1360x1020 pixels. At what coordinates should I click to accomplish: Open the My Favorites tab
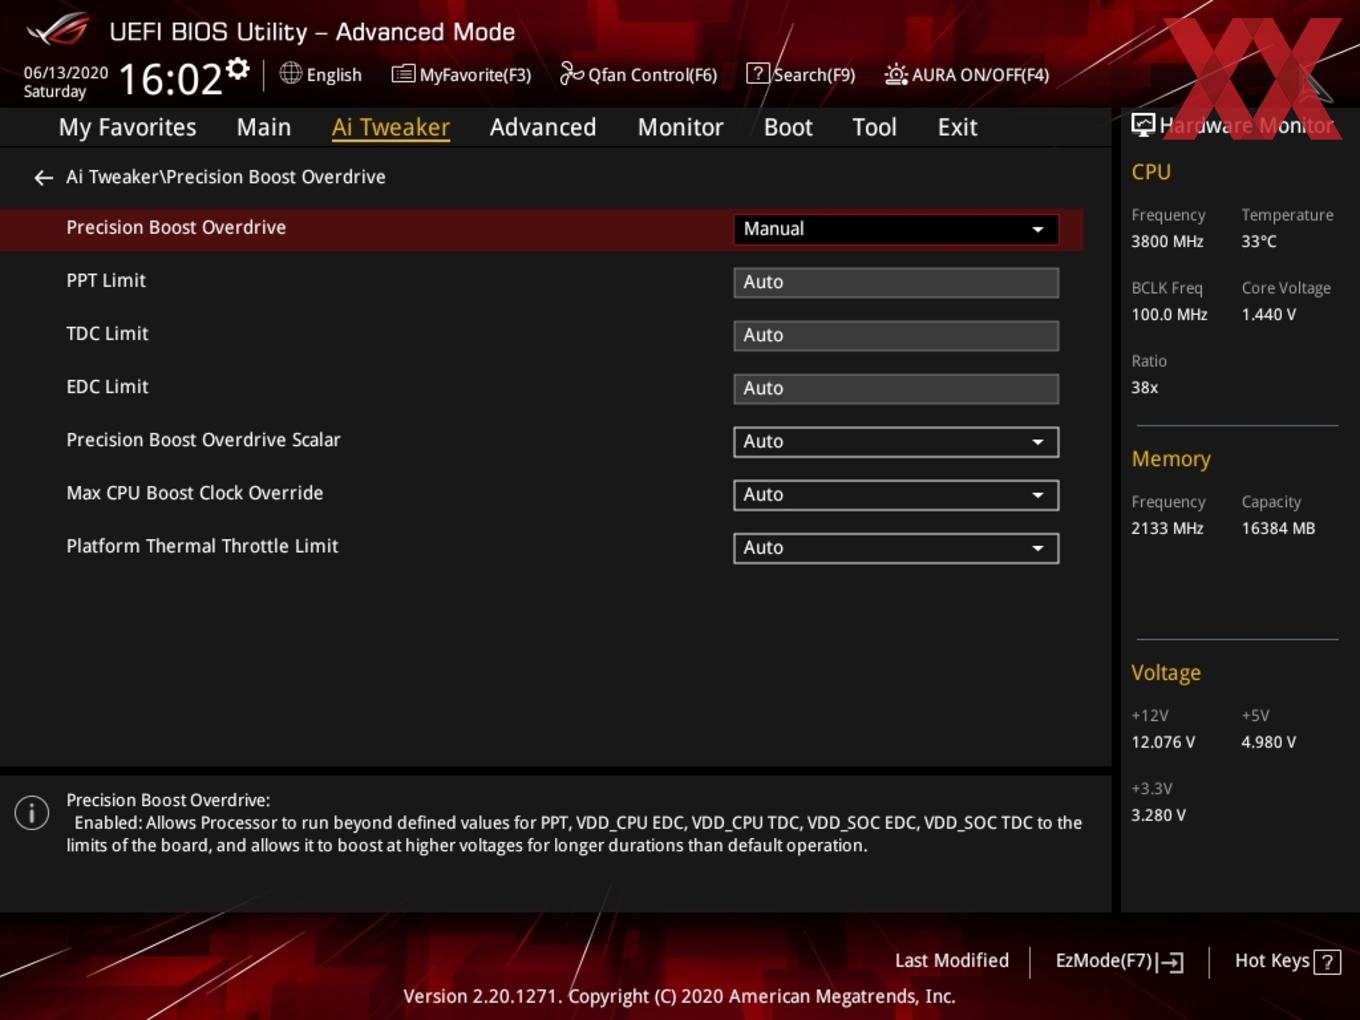pyautogui.click(x=127, y=128)
